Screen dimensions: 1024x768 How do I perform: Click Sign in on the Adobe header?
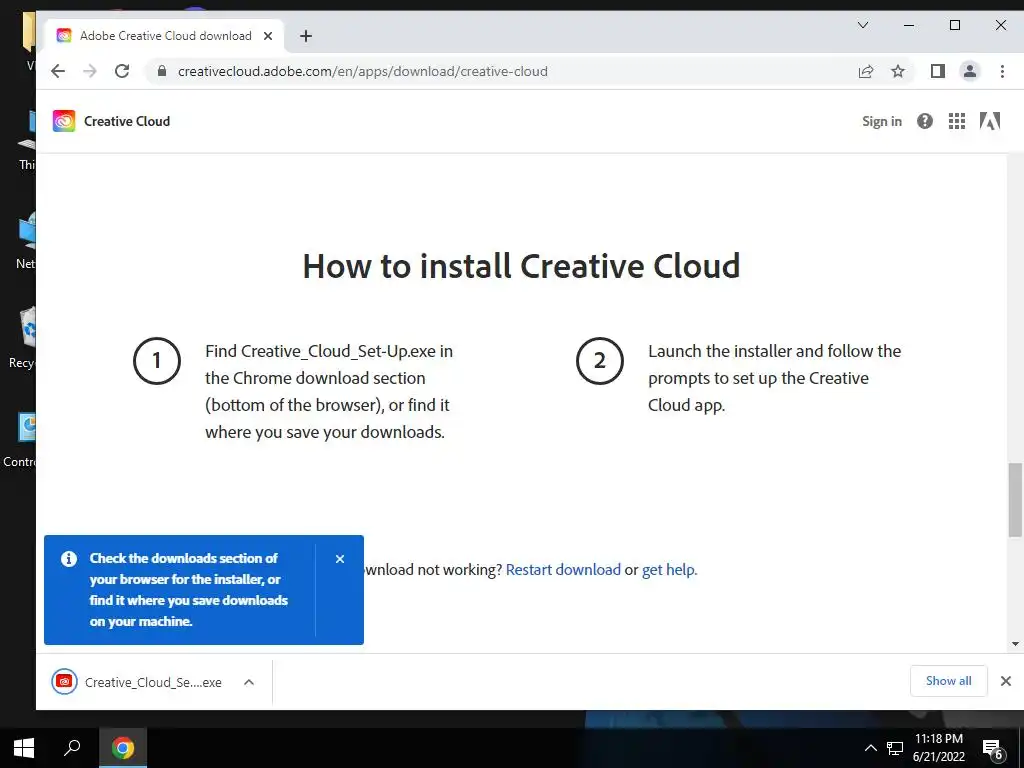click(882, 121)
